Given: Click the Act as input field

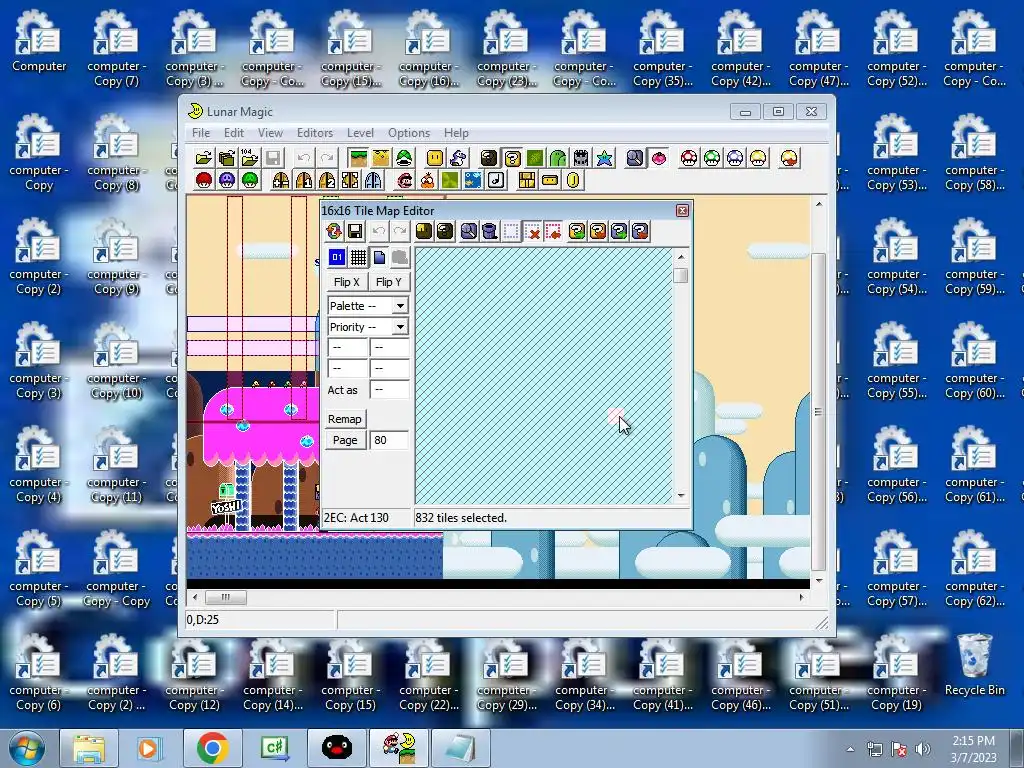Looking at the screenshot, I should click(389, 390).
